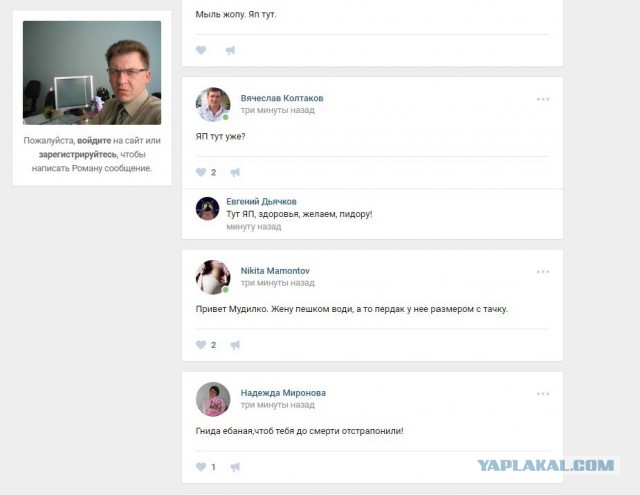Click the 'зарегистрируйтесь' registration link

(78, 154)
